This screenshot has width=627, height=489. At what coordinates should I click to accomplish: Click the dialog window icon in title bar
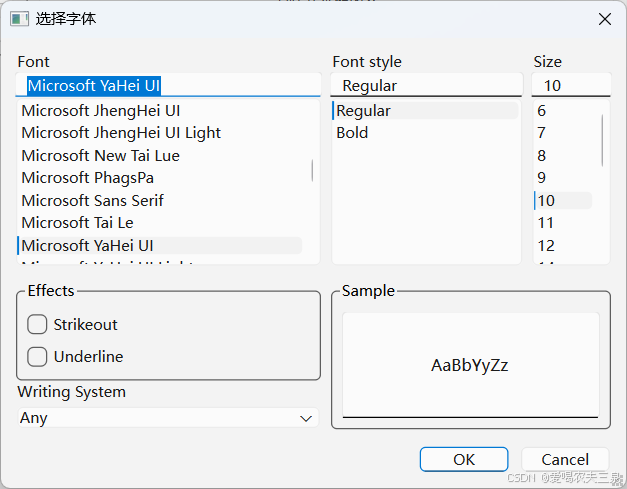(19, 19)
